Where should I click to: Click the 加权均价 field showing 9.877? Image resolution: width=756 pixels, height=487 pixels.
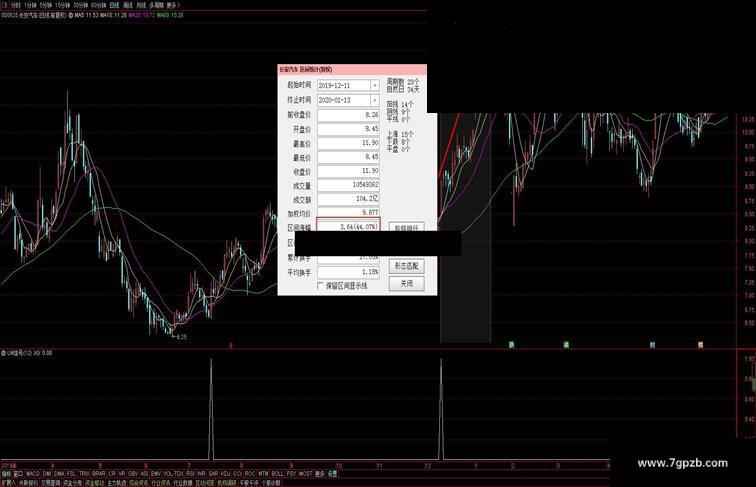(348, 213)
